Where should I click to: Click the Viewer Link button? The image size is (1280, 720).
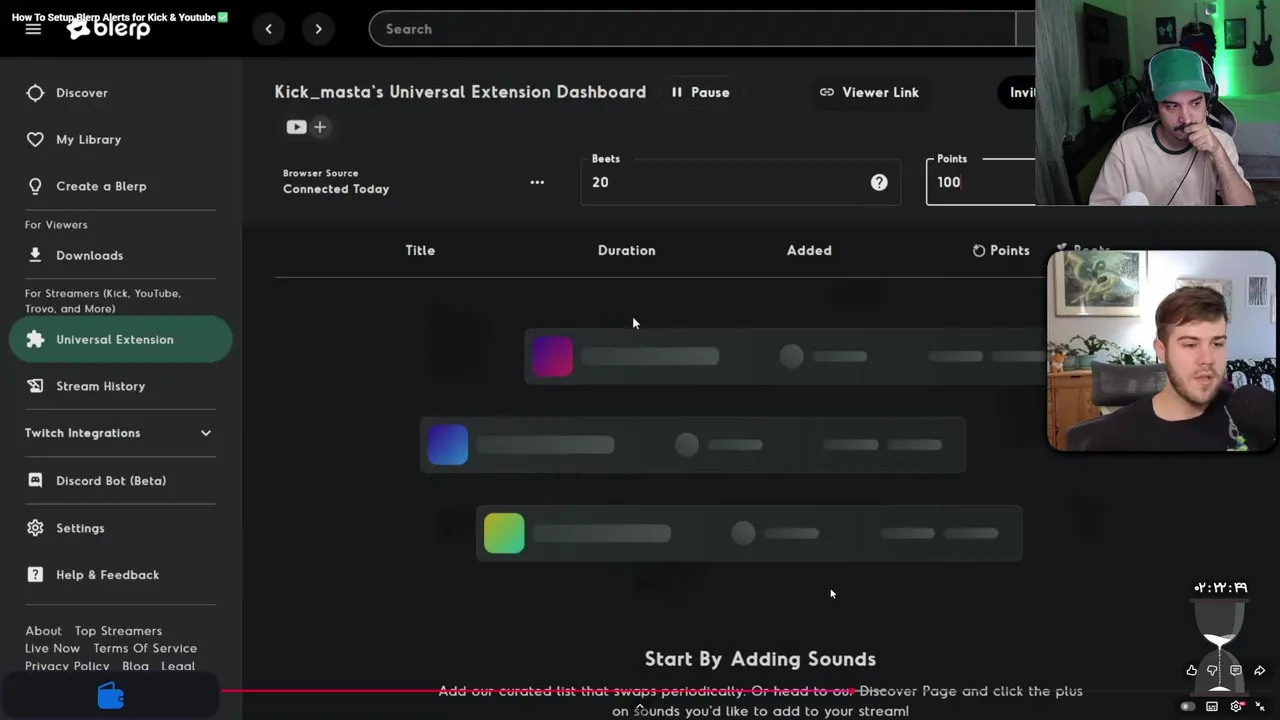[869, 92]
